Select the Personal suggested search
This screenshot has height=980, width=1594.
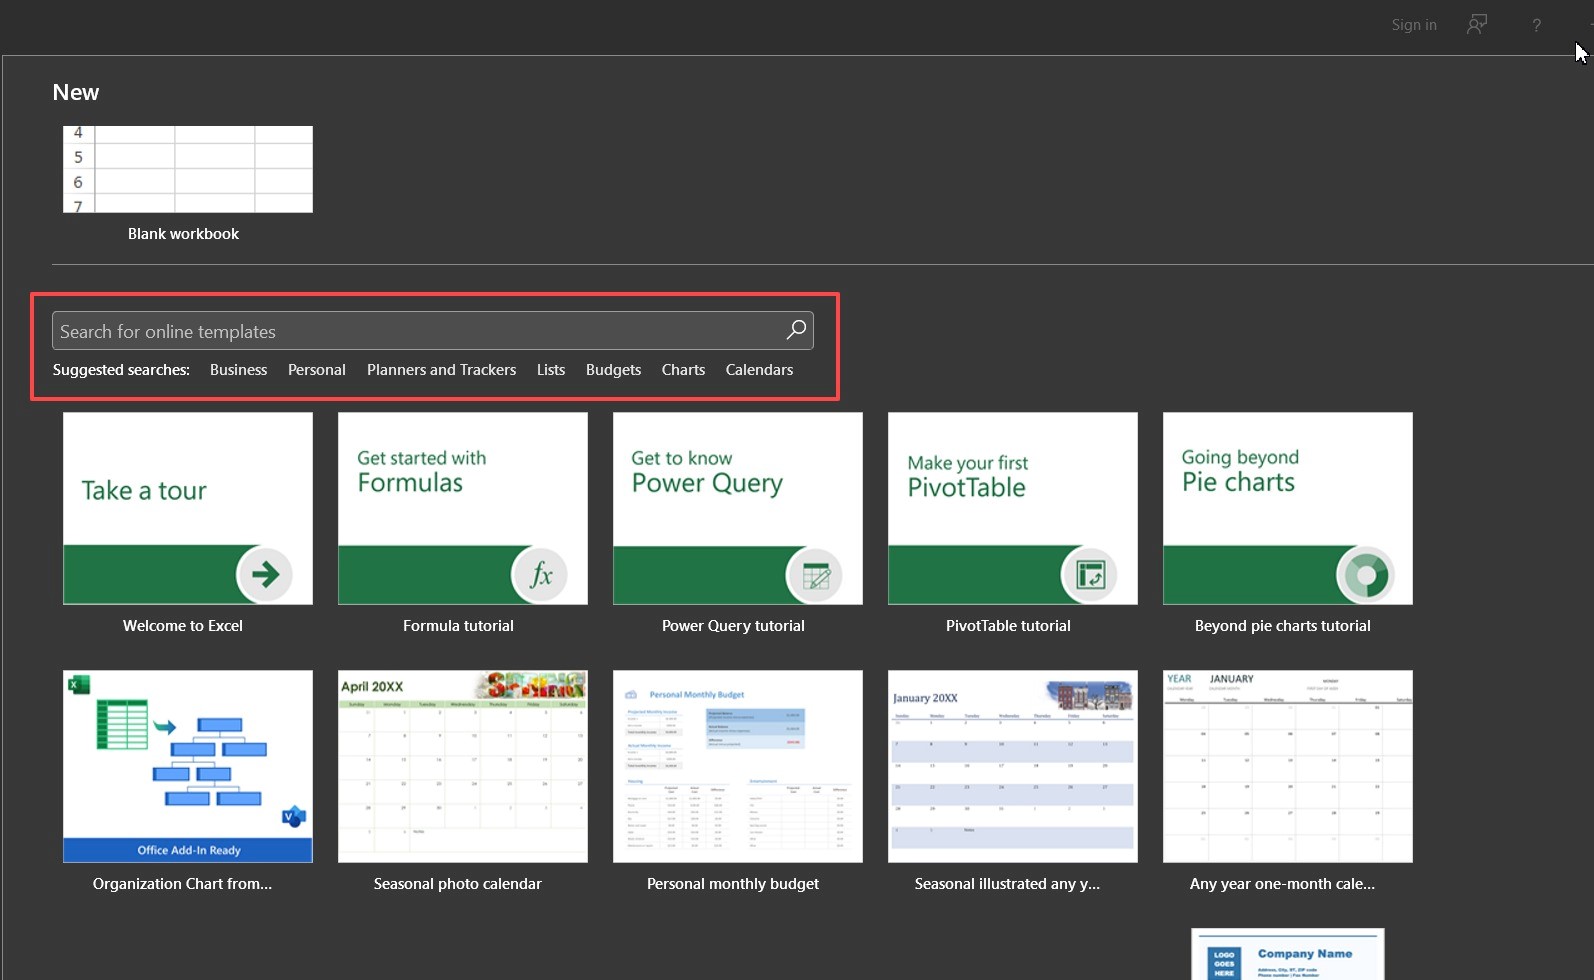point(317,370)
